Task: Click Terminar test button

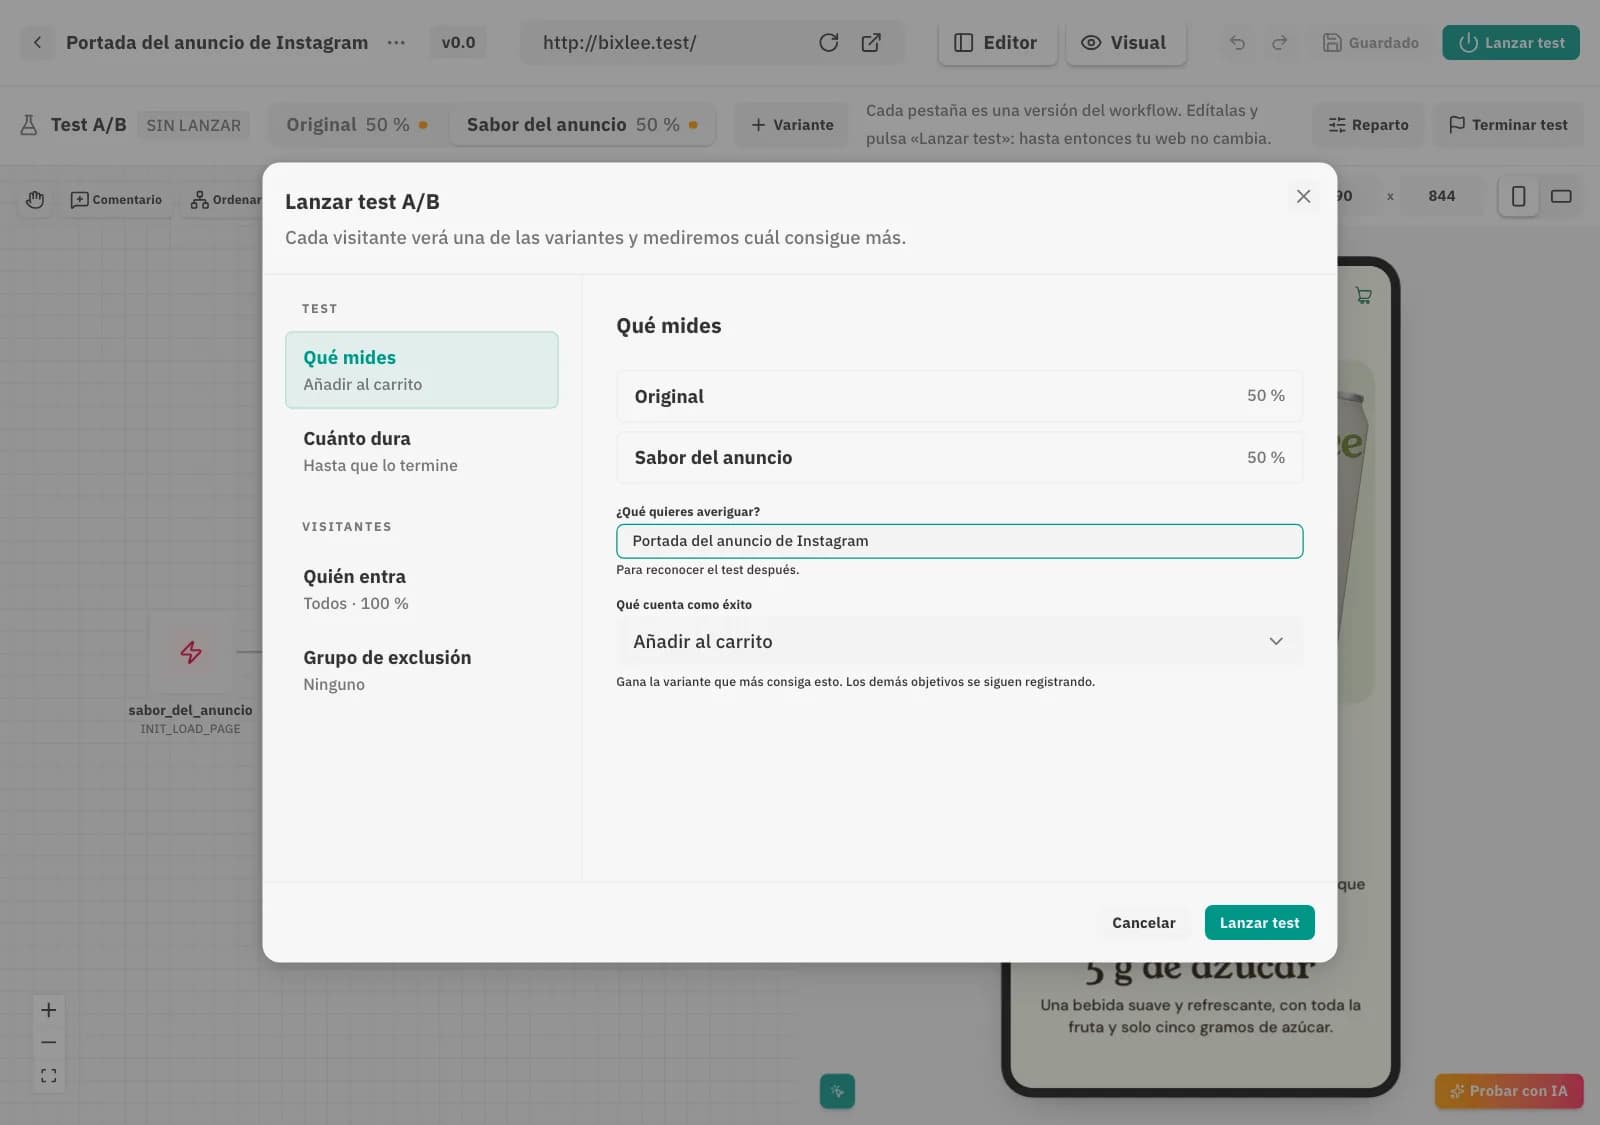Action: [x=1508, y=125]
